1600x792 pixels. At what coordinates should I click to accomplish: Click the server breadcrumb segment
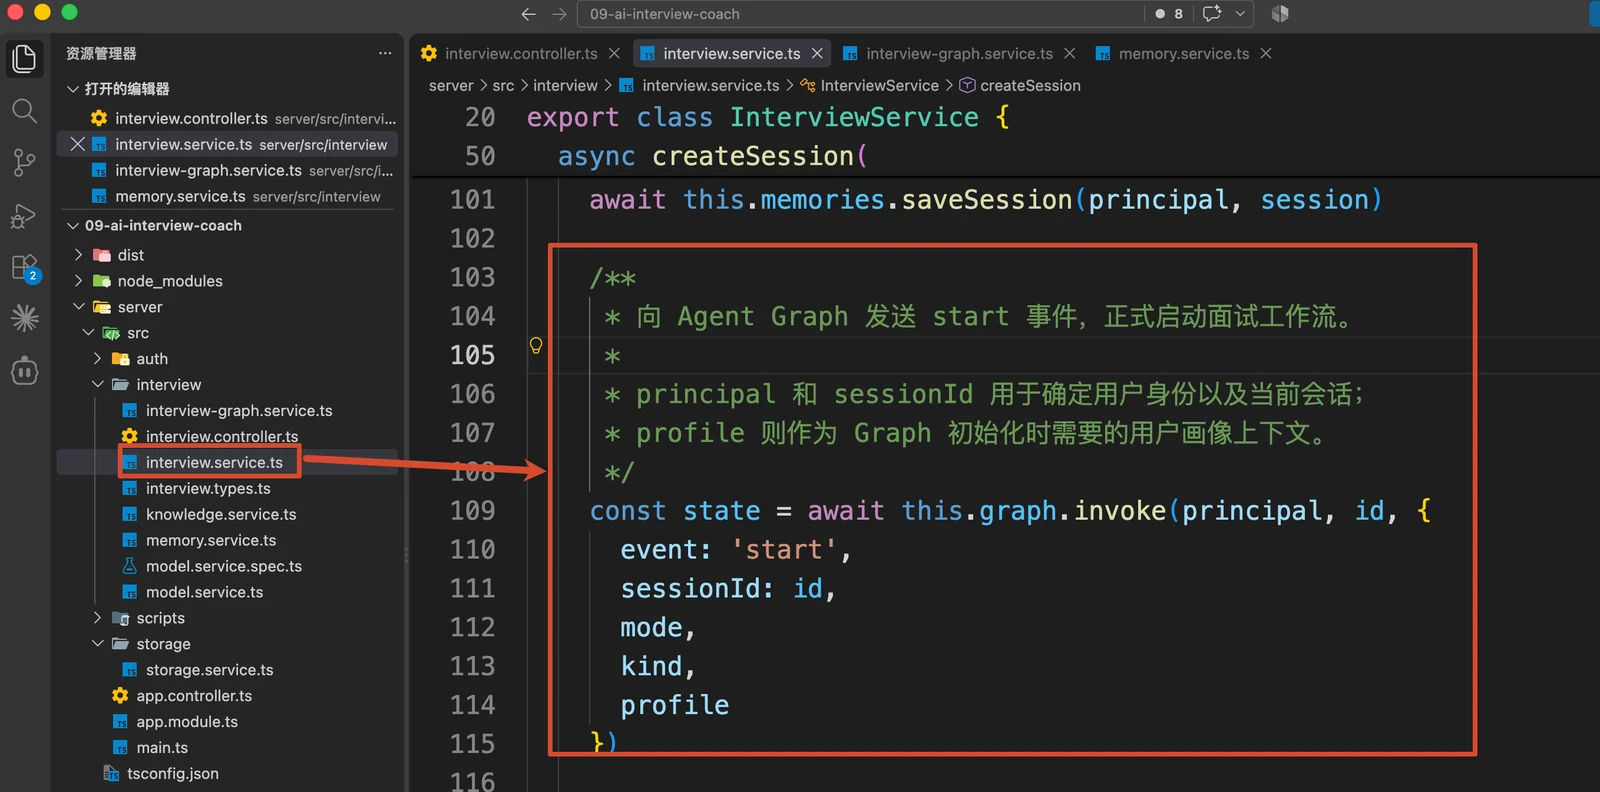click(x=451, y=86)
